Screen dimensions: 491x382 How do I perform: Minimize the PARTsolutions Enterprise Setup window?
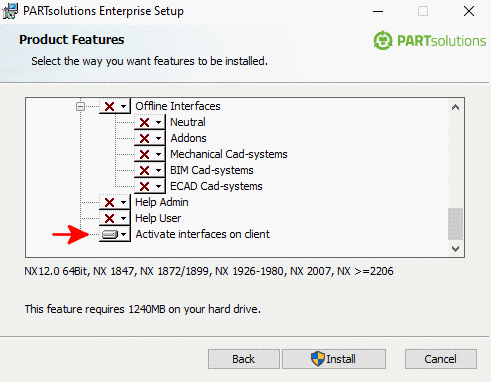[x=378, y=11]
